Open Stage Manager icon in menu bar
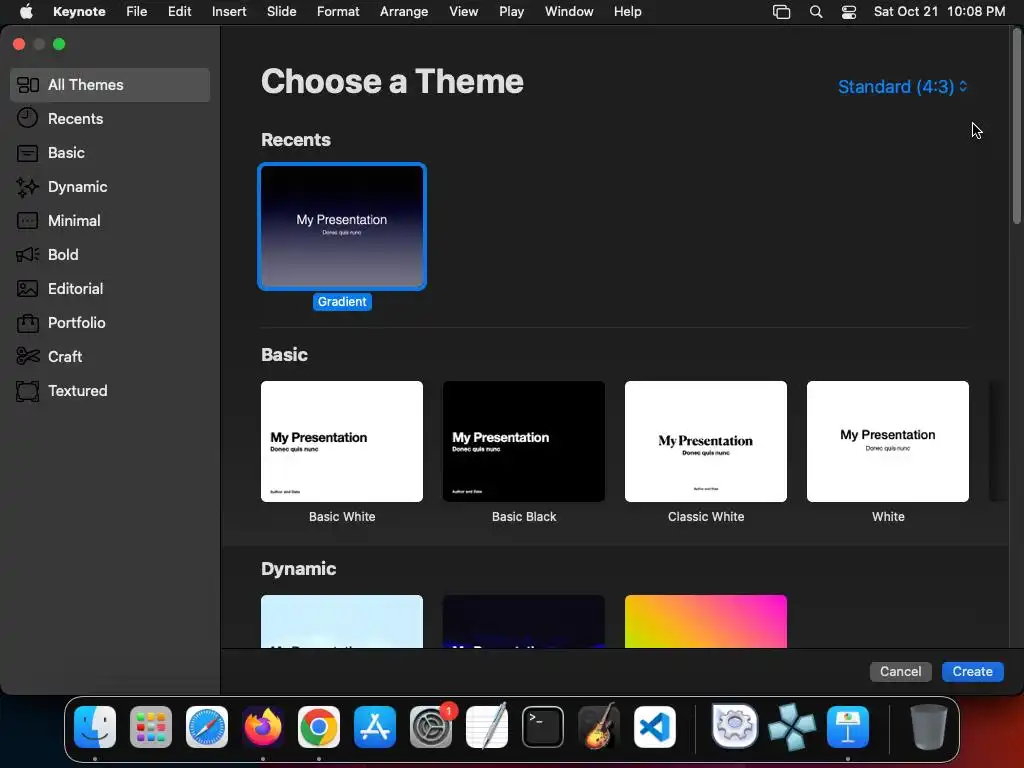Screen dimensions: 1024x768 [x=781, y=12]
